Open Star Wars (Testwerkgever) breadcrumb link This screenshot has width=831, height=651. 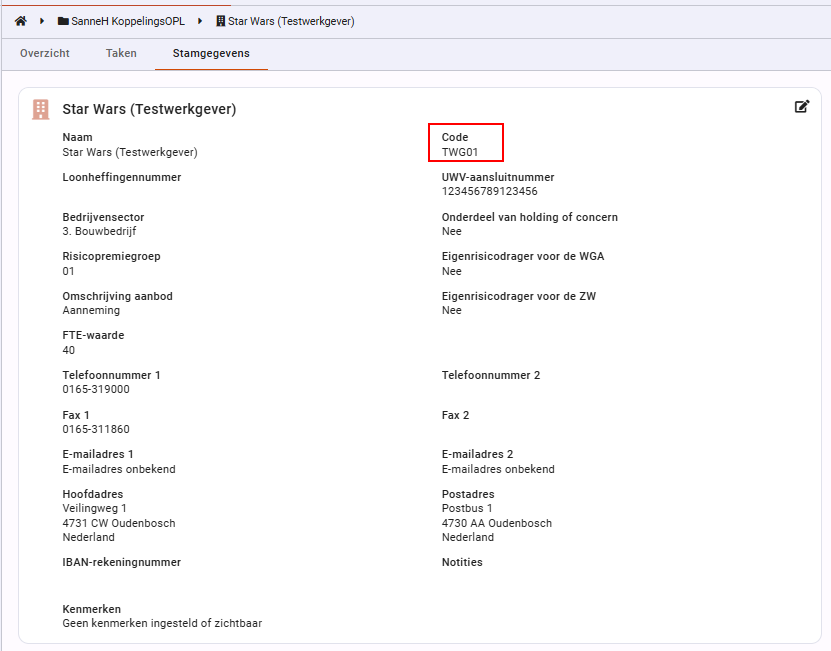pos(291,21)
